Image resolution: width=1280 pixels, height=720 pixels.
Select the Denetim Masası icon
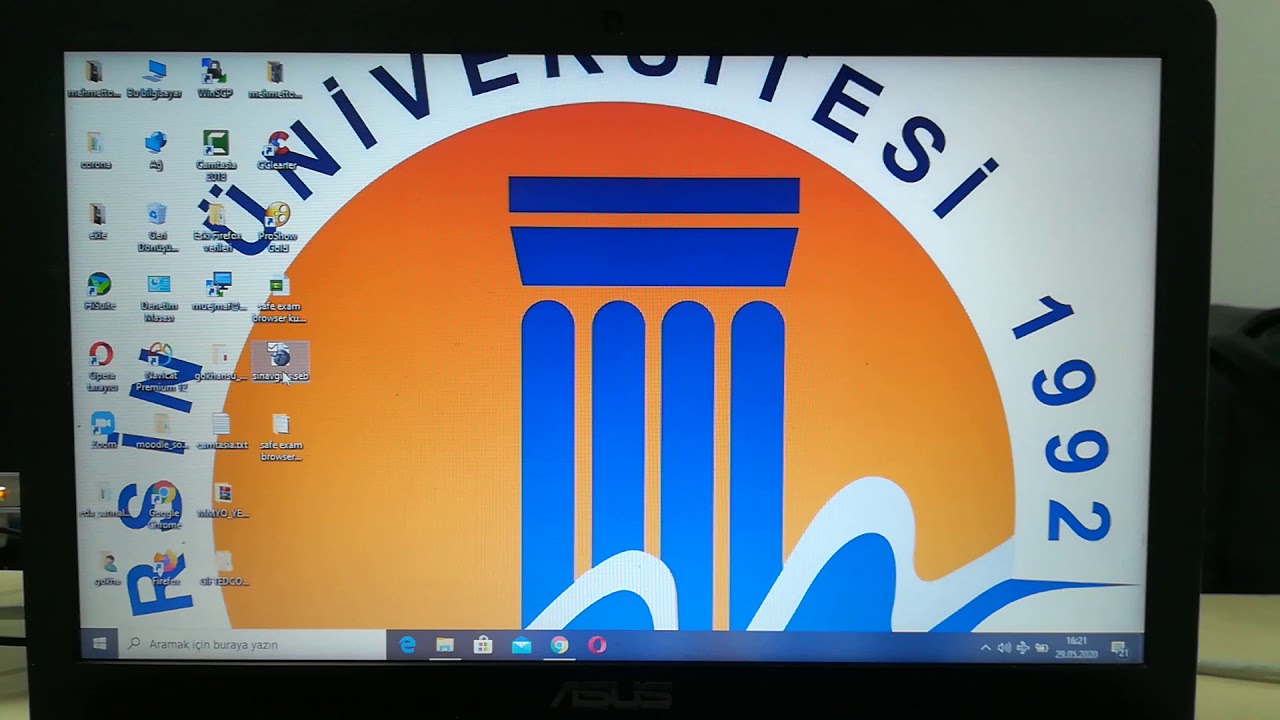(159, 298)
